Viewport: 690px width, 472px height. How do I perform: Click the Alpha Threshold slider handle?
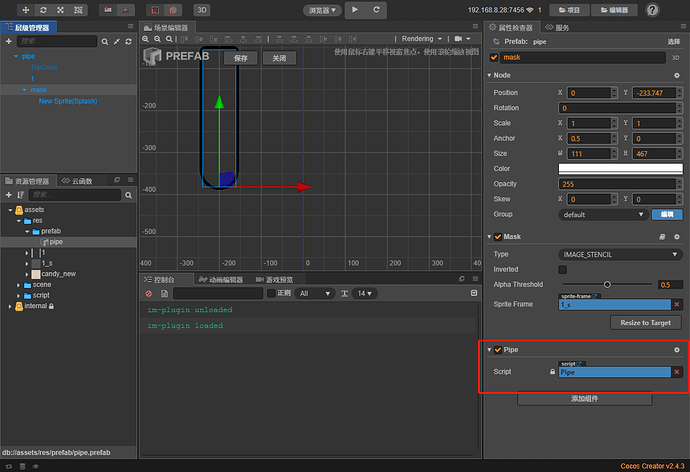pyautogui.click(x=607, y=285)
